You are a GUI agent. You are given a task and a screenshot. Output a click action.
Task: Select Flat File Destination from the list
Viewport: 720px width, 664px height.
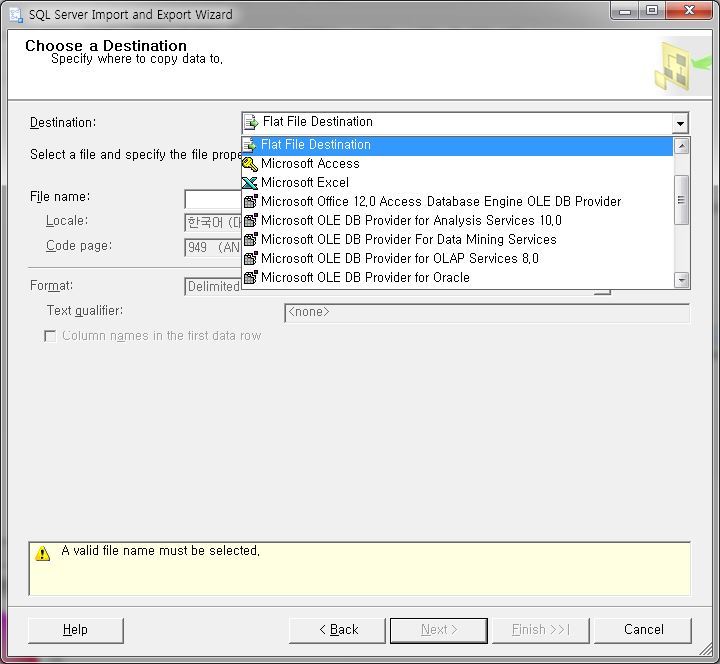457,145
